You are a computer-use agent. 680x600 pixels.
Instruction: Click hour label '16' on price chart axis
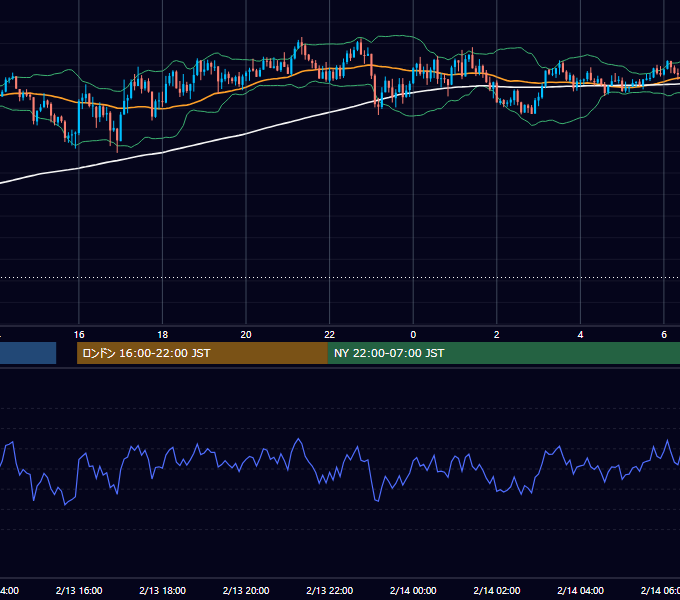pos(79,335)
